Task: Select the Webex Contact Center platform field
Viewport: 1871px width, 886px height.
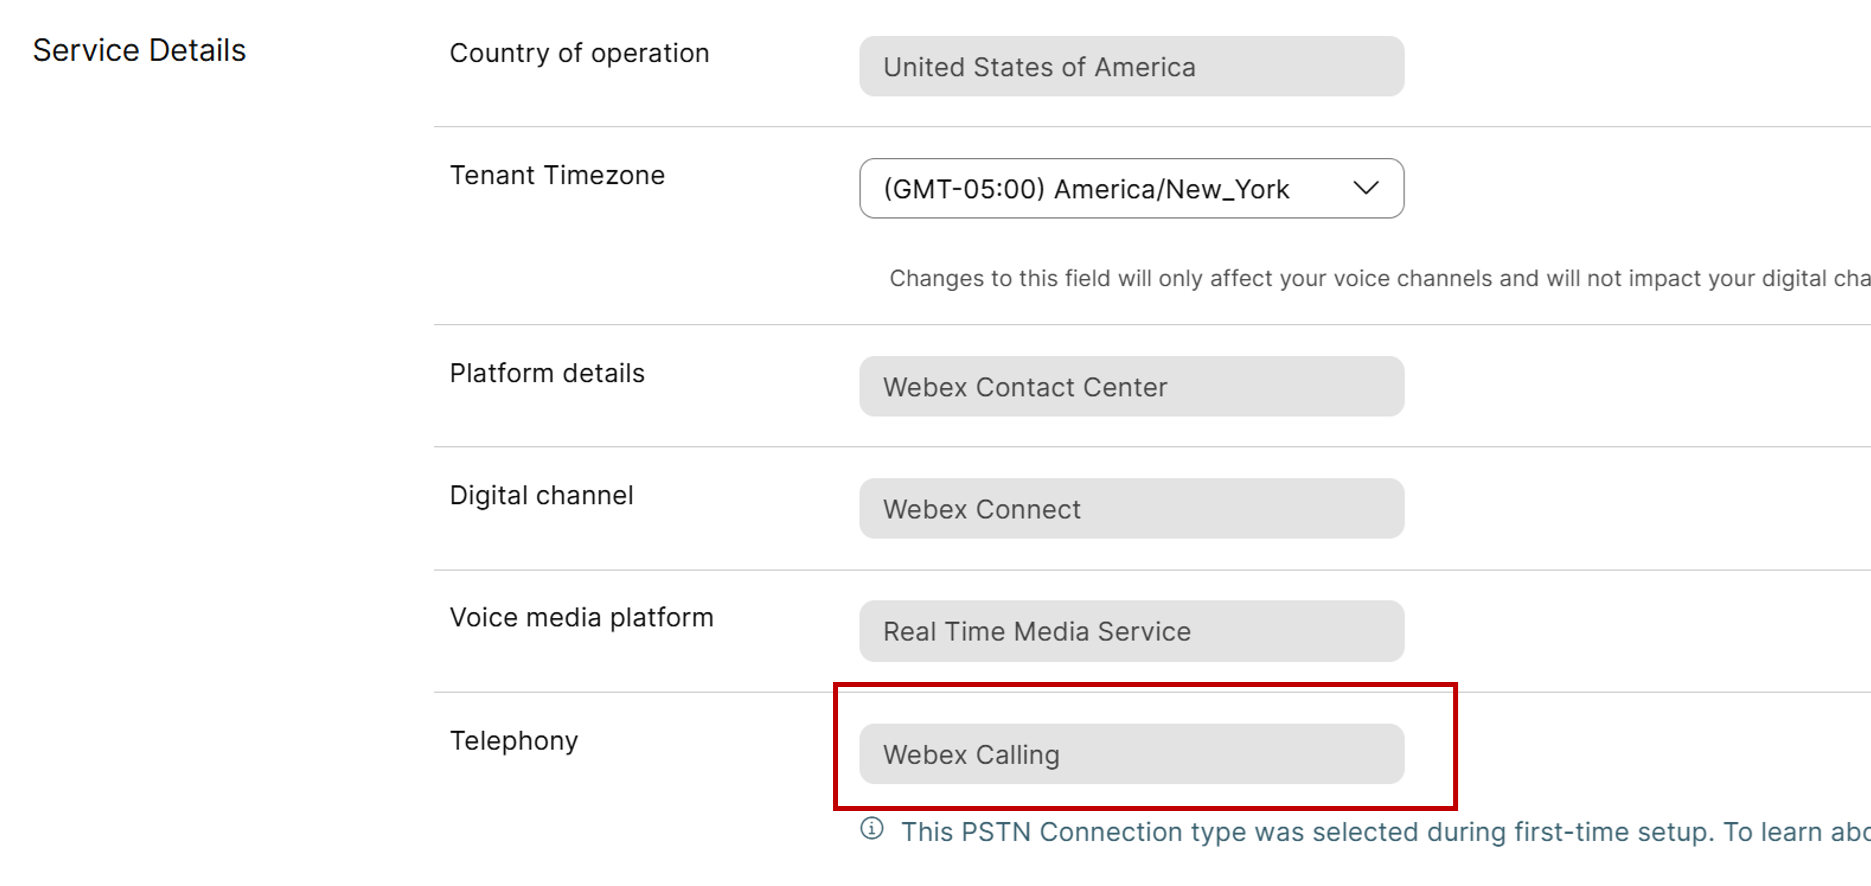Action: (x=1131, y=387)
